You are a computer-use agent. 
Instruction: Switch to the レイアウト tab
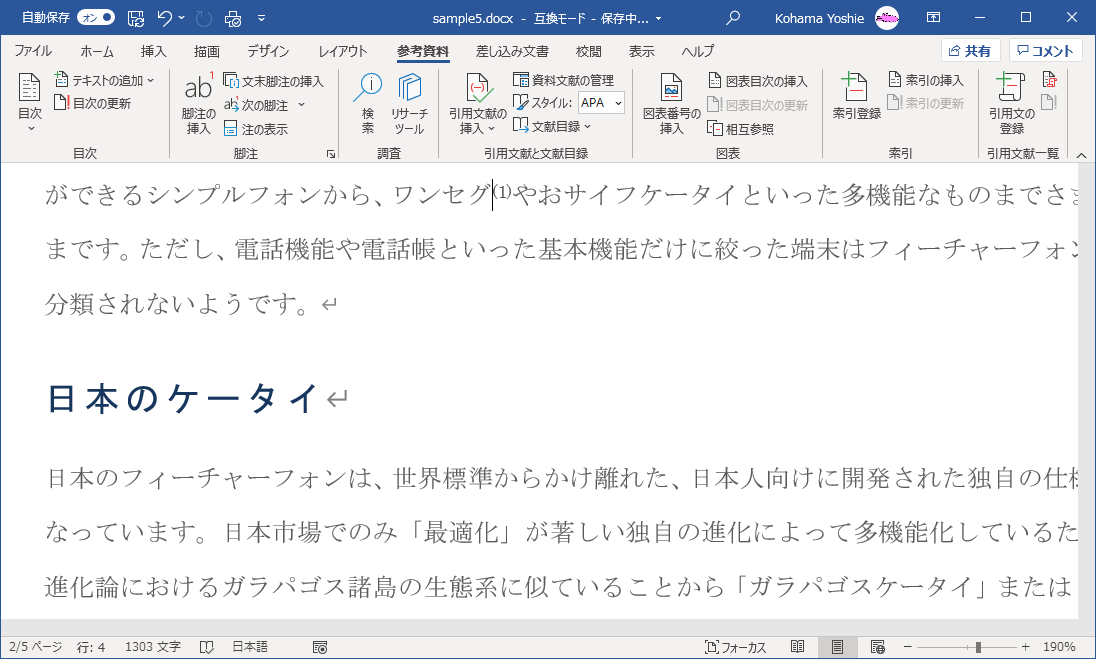(x=342, y=51)
